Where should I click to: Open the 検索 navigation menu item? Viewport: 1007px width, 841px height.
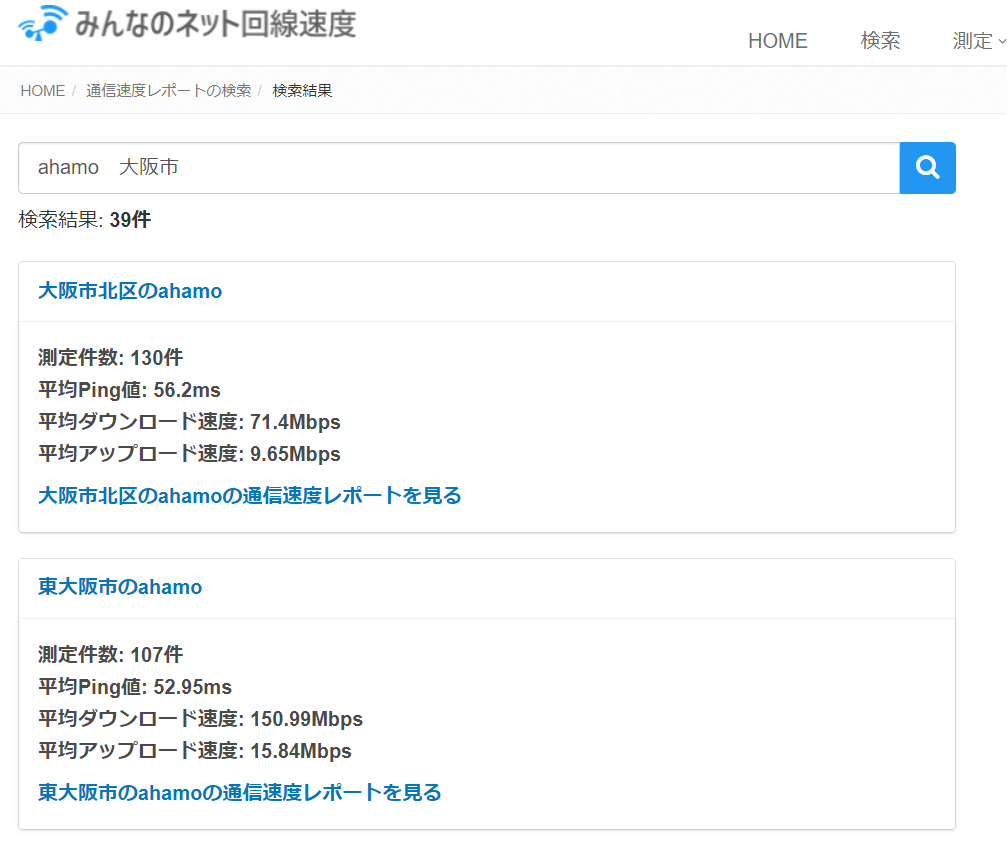[x=880, y=41]
